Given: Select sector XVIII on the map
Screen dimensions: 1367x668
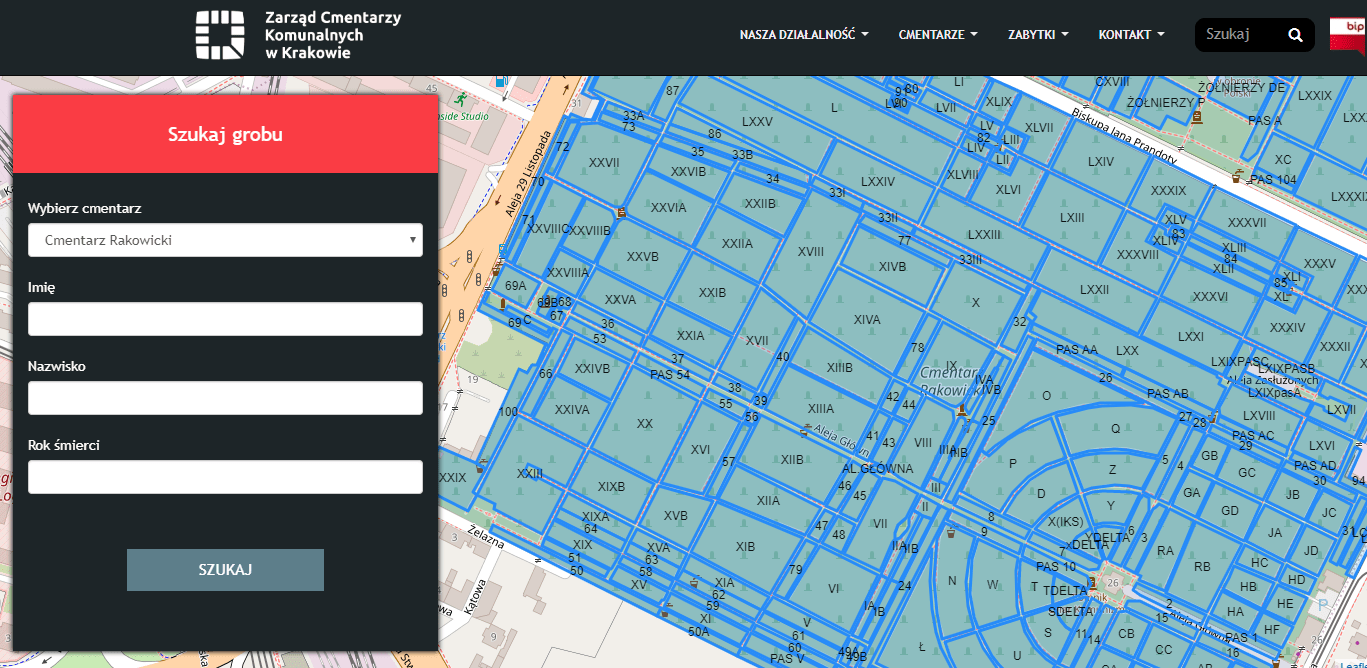Looking at the screenshot, I should [811, 252].
